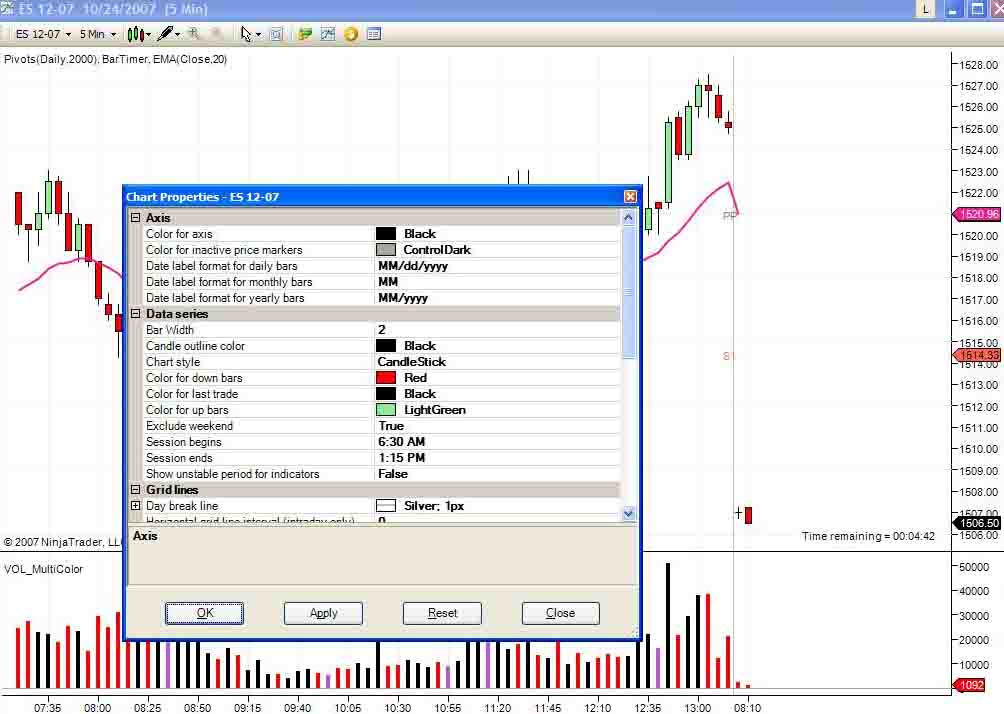
Task: Open the chart style dropdown arrow
Action: (x=148, y=35)
